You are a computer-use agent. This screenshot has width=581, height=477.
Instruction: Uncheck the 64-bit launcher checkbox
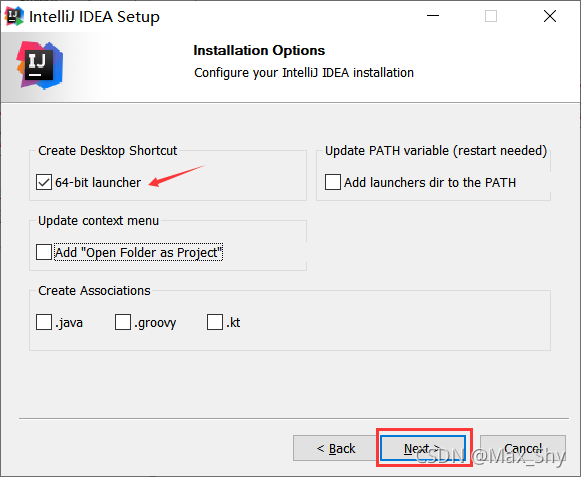tap(44, 182)
